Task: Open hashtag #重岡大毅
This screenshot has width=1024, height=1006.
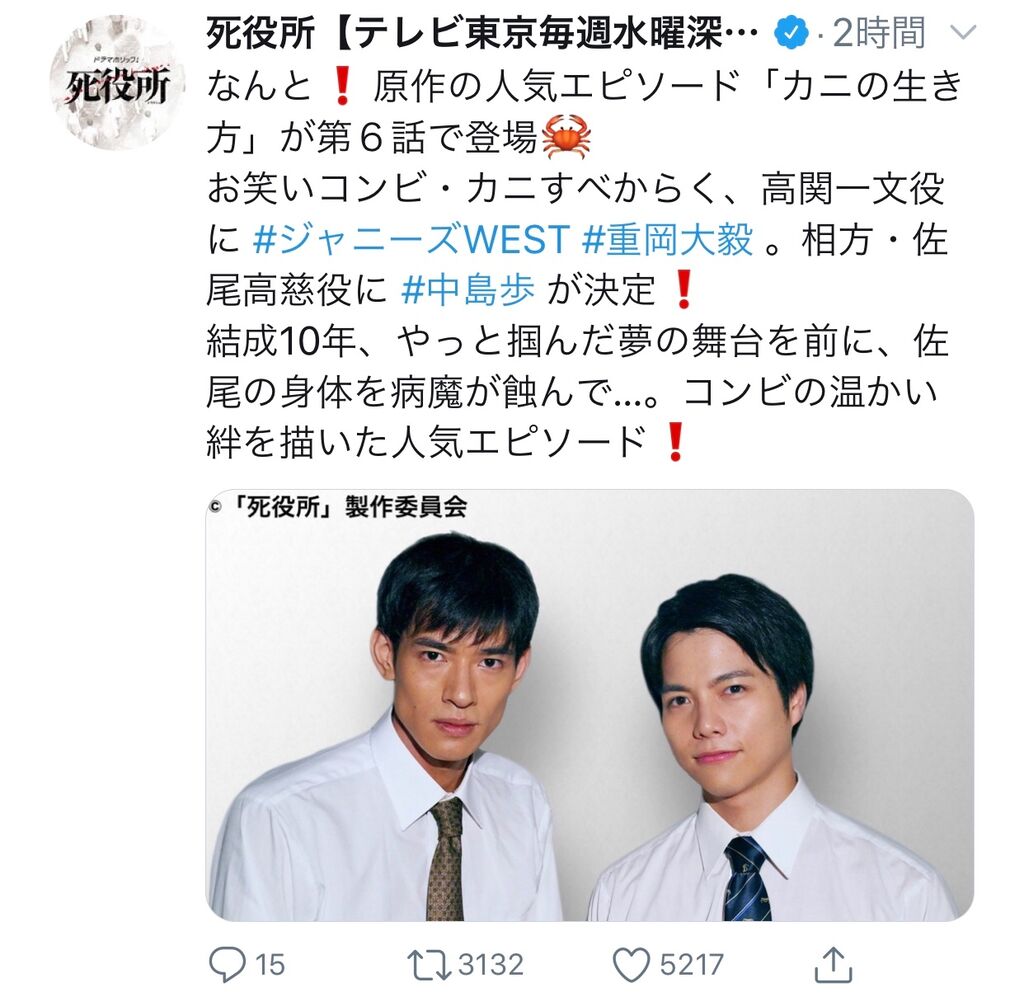Action: coord(667,240)
